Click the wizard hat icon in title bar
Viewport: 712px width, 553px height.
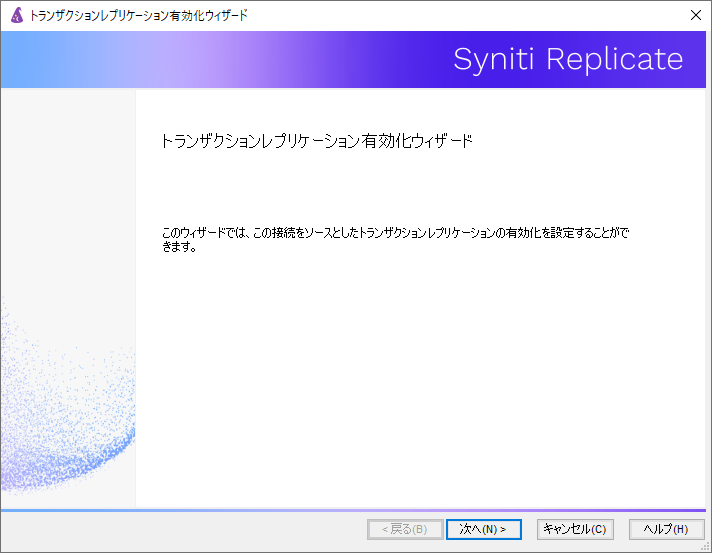[17, 15]
